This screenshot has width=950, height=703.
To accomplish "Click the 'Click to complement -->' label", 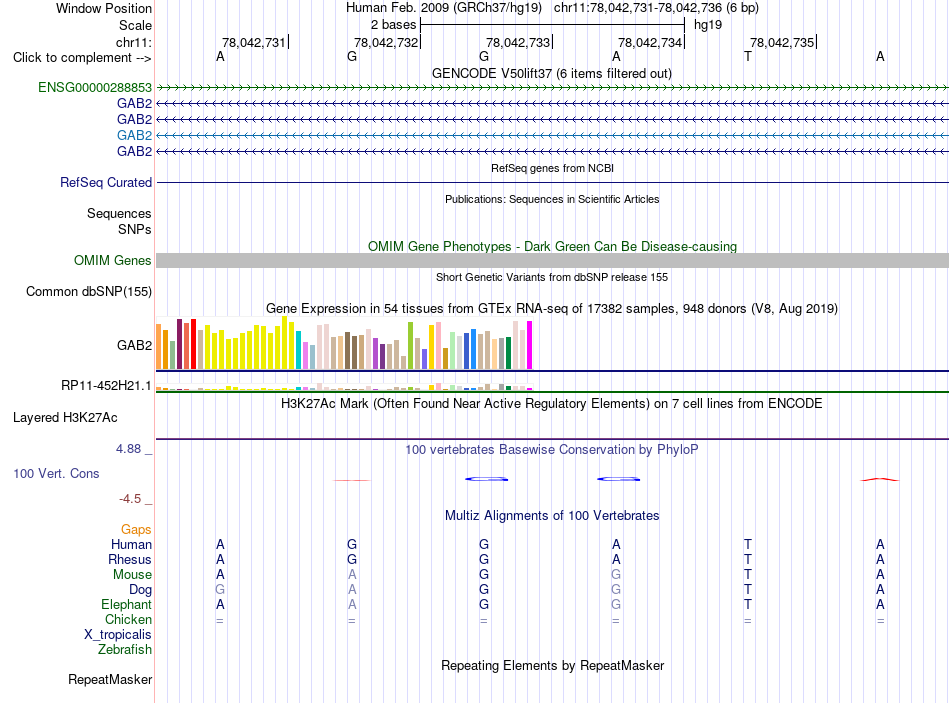I will tap(82, 58).
